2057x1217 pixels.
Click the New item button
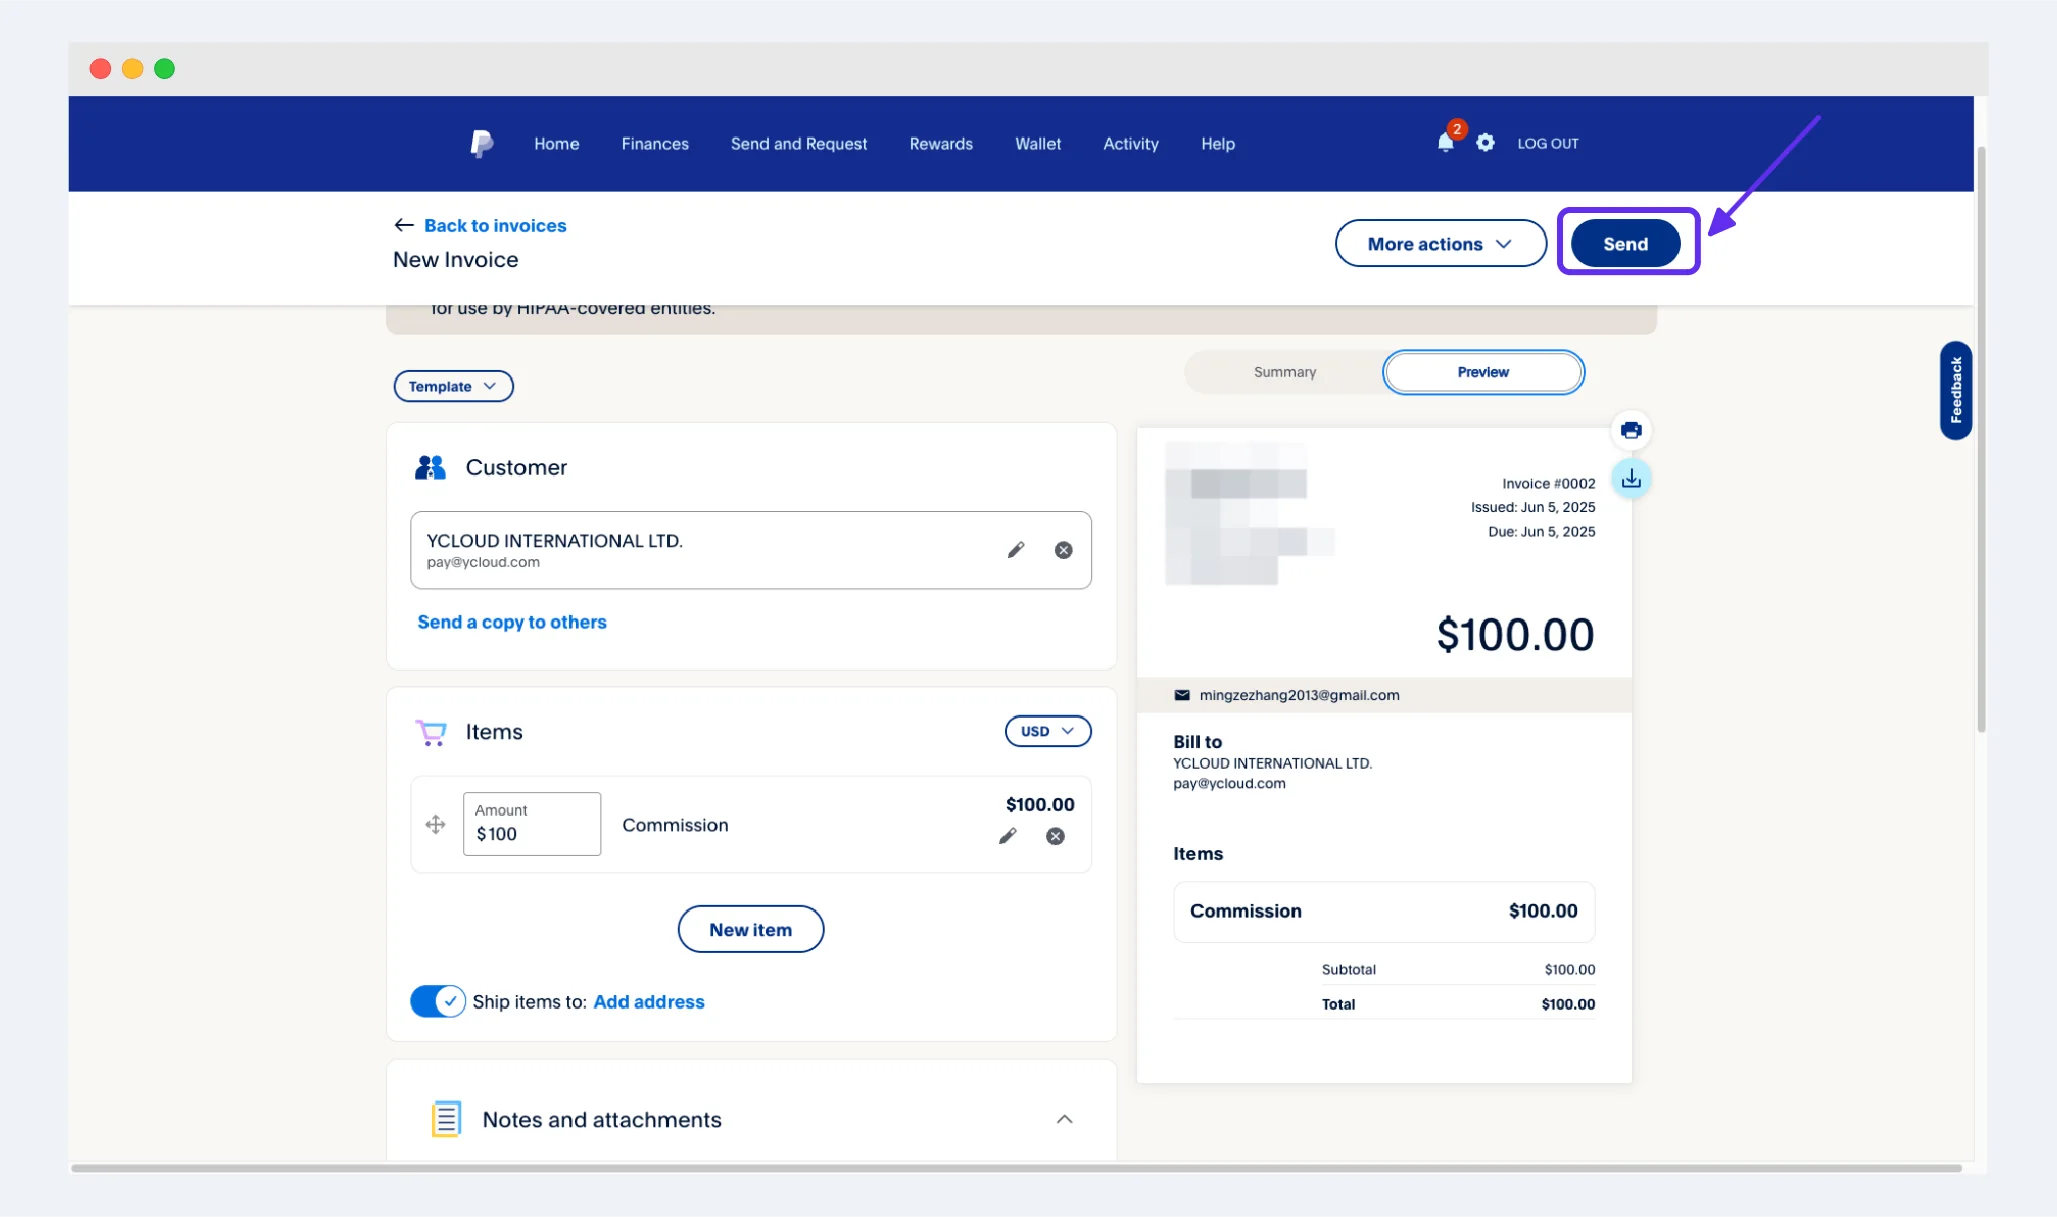pyautogui.click(x=751, y=929)
